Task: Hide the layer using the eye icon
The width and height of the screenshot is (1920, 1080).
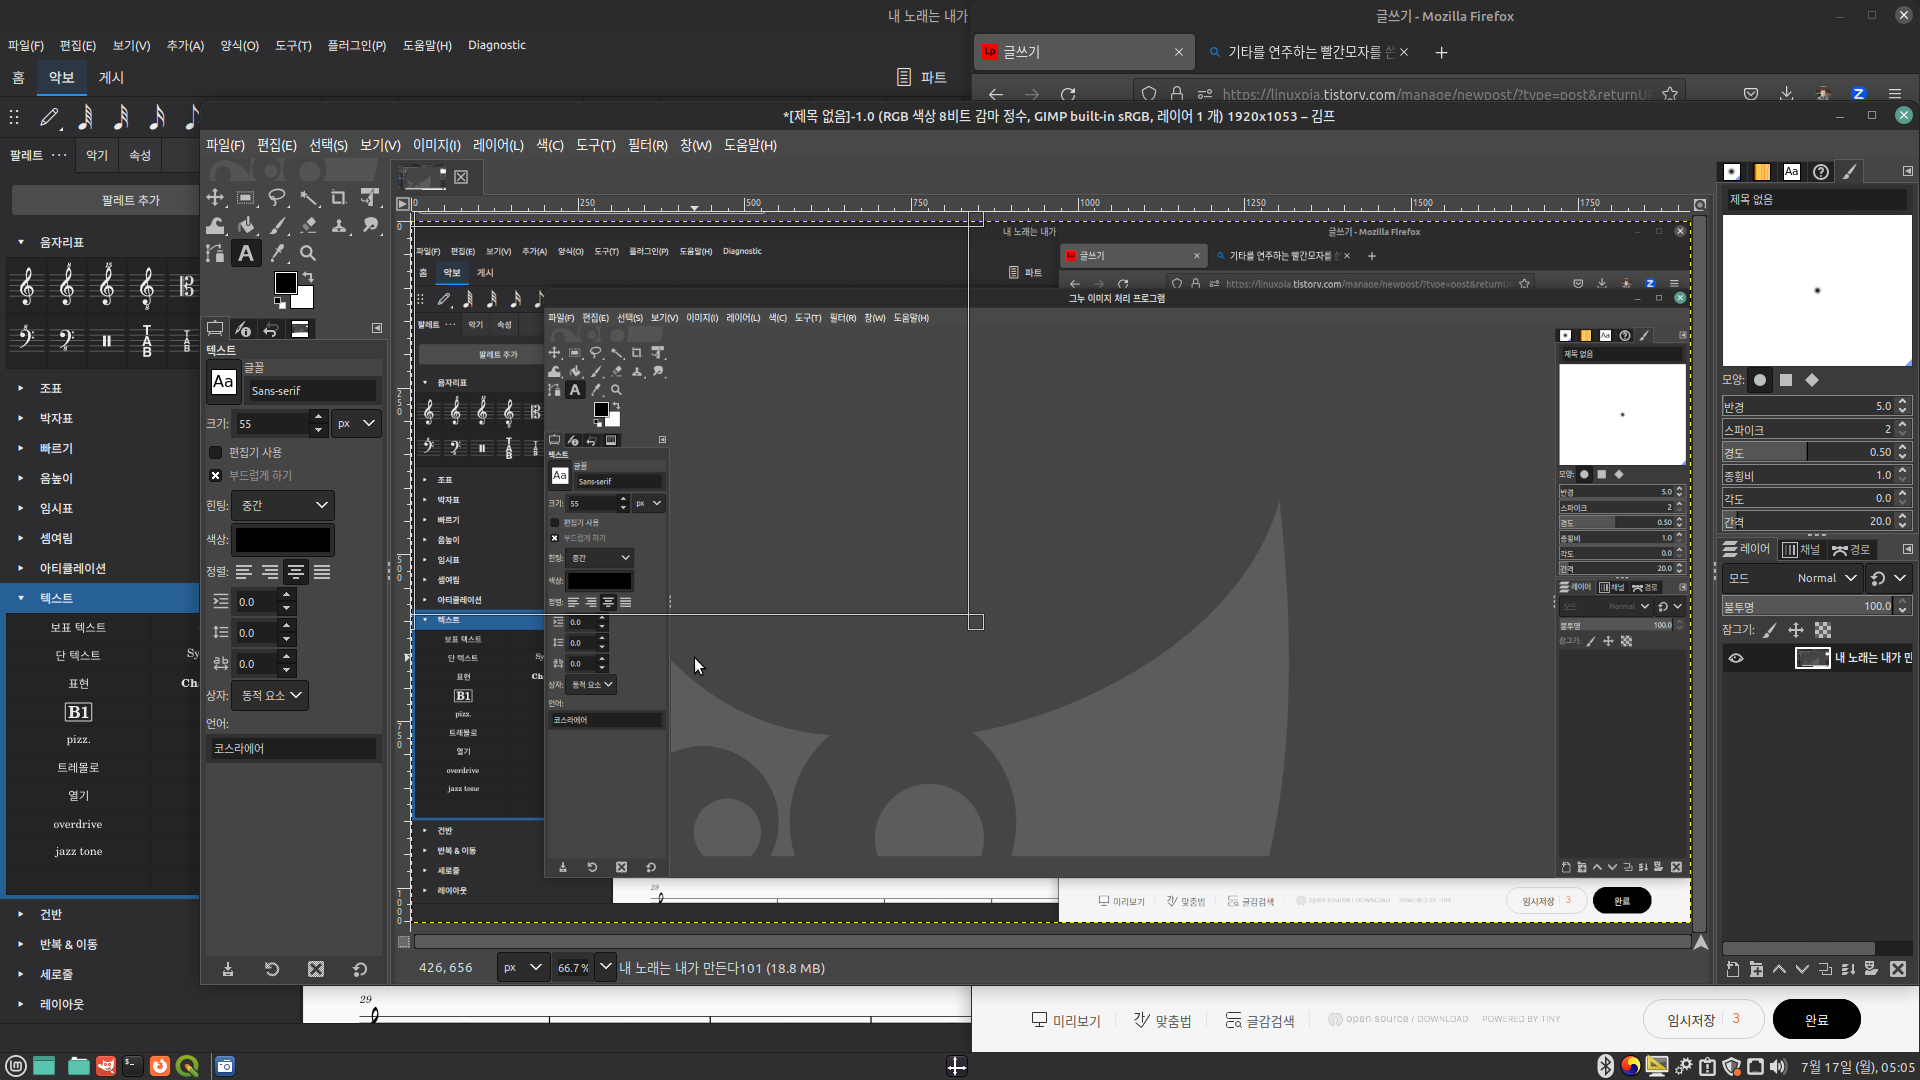Action: tap(1736, 658)
